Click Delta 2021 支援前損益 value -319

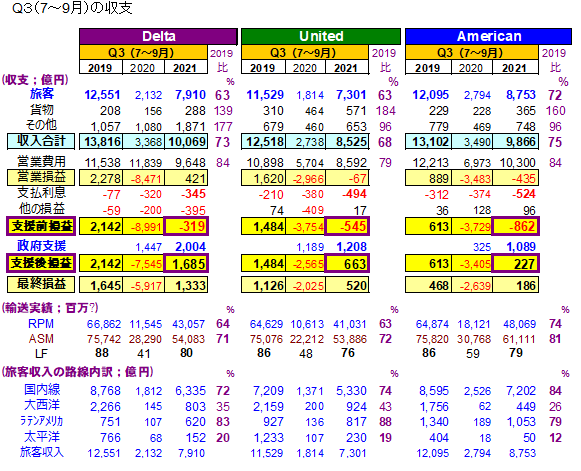point(186,226)
